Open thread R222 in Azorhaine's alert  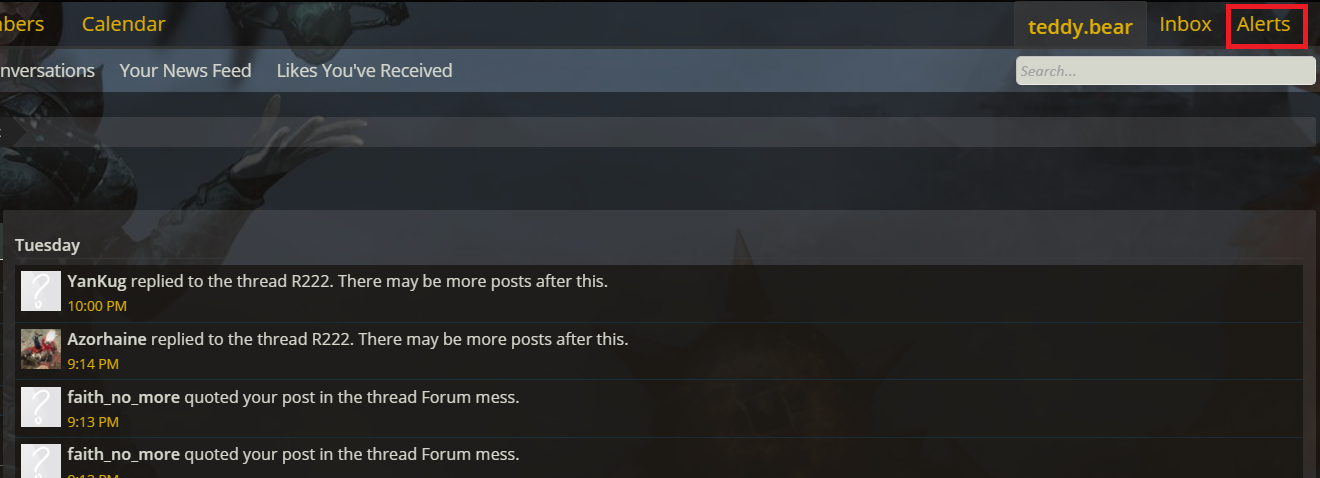tap(334, 339)
